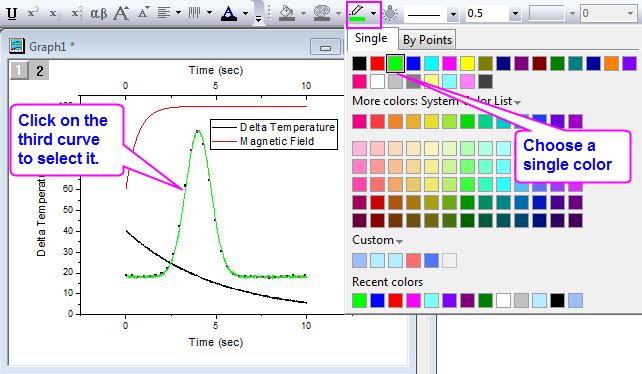Viewport: 642px width, 374px height.
Task: Click the Graph1 window icon
Action: point(17,46)
